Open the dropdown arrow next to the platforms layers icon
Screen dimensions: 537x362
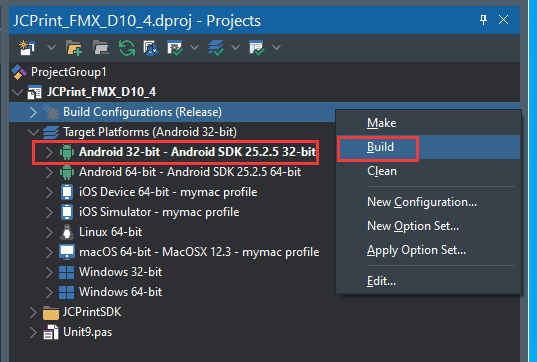click(235, 47)
